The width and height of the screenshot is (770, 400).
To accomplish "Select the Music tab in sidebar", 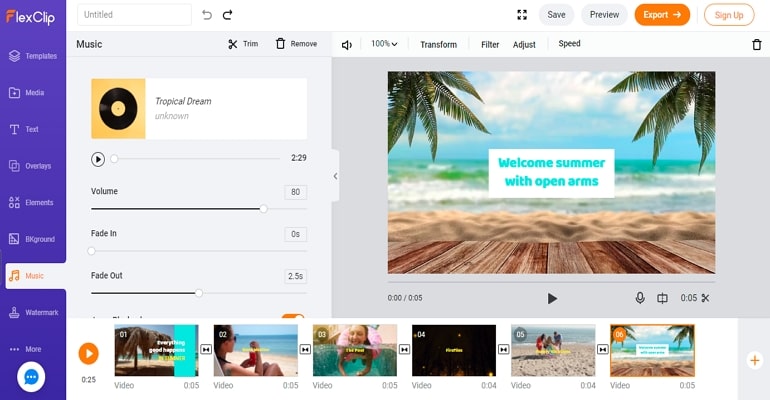I will click(x=35, y=276).
